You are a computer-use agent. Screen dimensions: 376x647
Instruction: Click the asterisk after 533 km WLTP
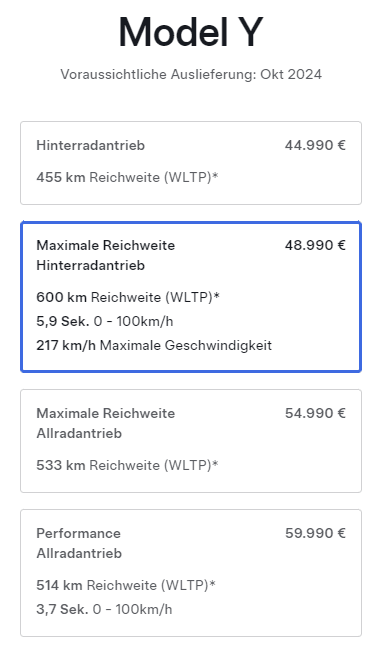(x=215, y=464)
